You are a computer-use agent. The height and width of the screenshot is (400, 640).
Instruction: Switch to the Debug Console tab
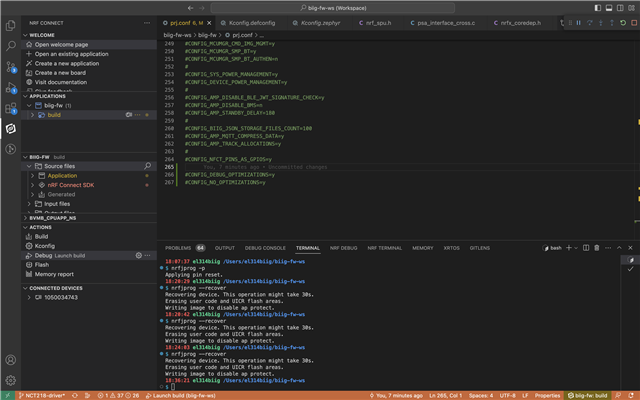265,248
